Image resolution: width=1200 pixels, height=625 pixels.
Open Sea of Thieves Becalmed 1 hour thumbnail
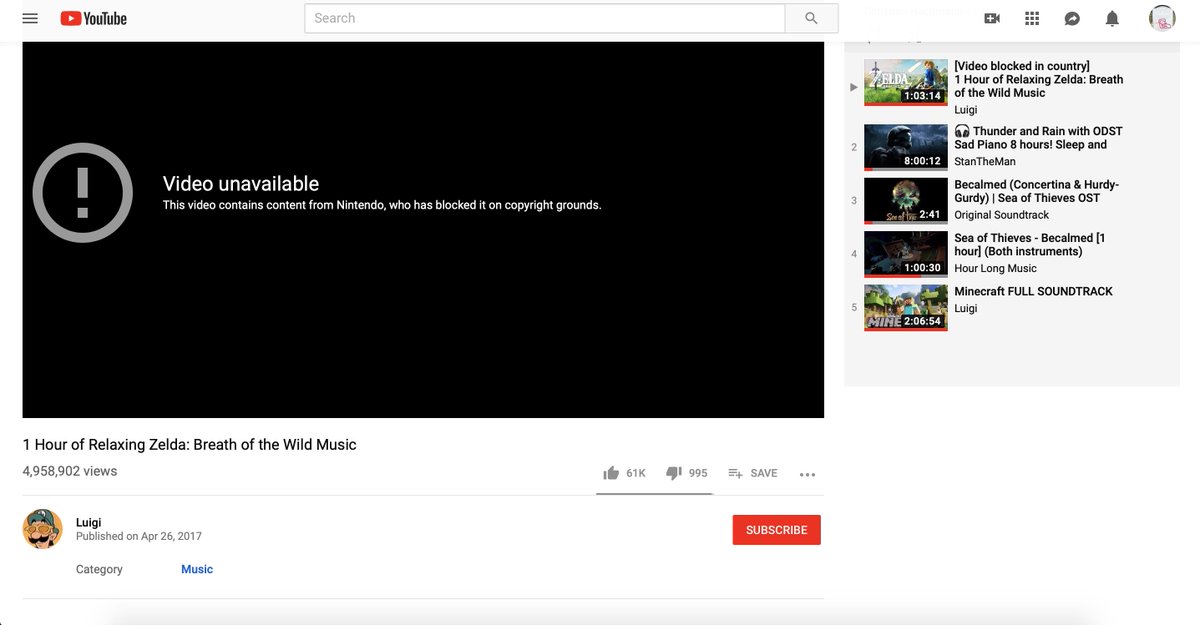tap(905, 254)
